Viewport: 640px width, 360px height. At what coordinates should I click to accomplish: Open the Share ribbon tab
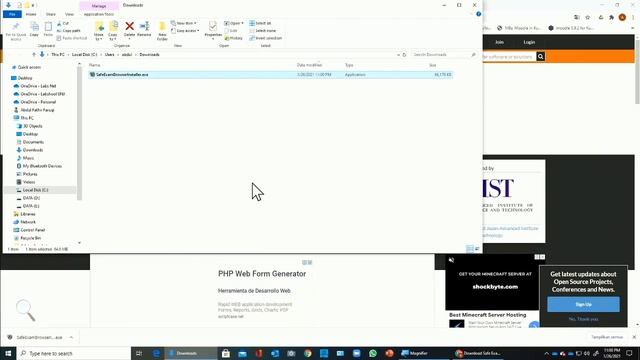pos(51,14)
